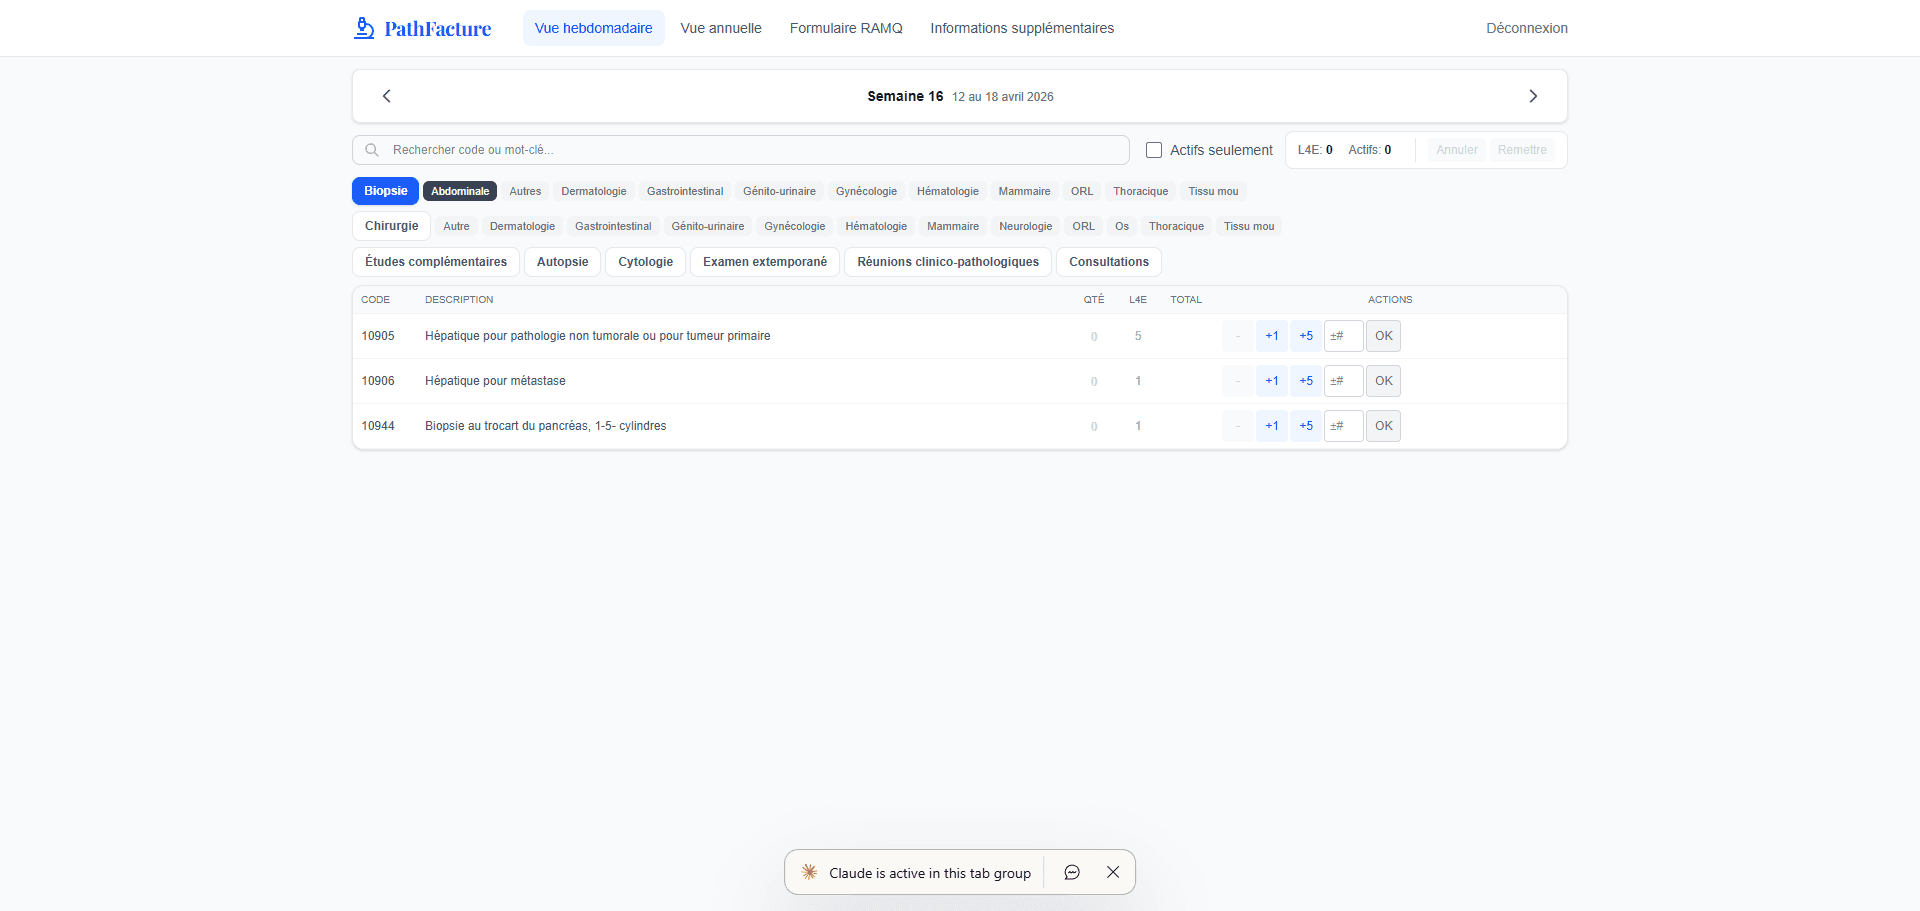Screen dimensions: 1920x911
Task: Dismiss the Claude tab group banner
Action: click(1113, 872)
